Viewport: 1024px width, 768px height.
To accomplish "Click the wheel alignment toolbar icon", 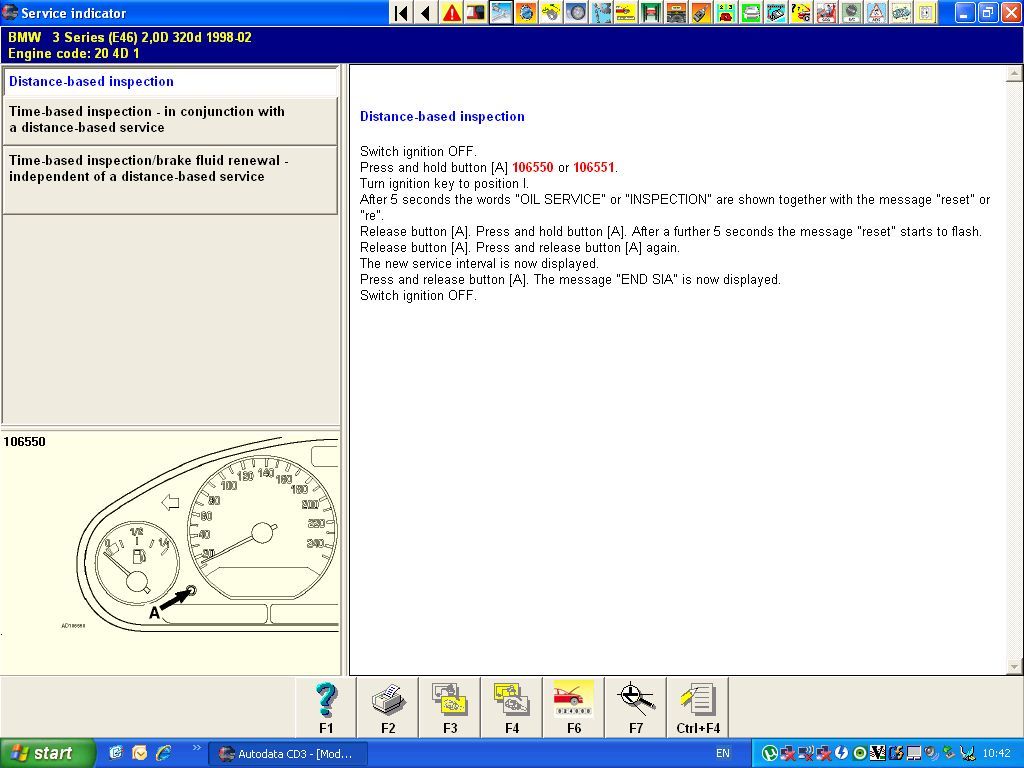I will [601, 12].
